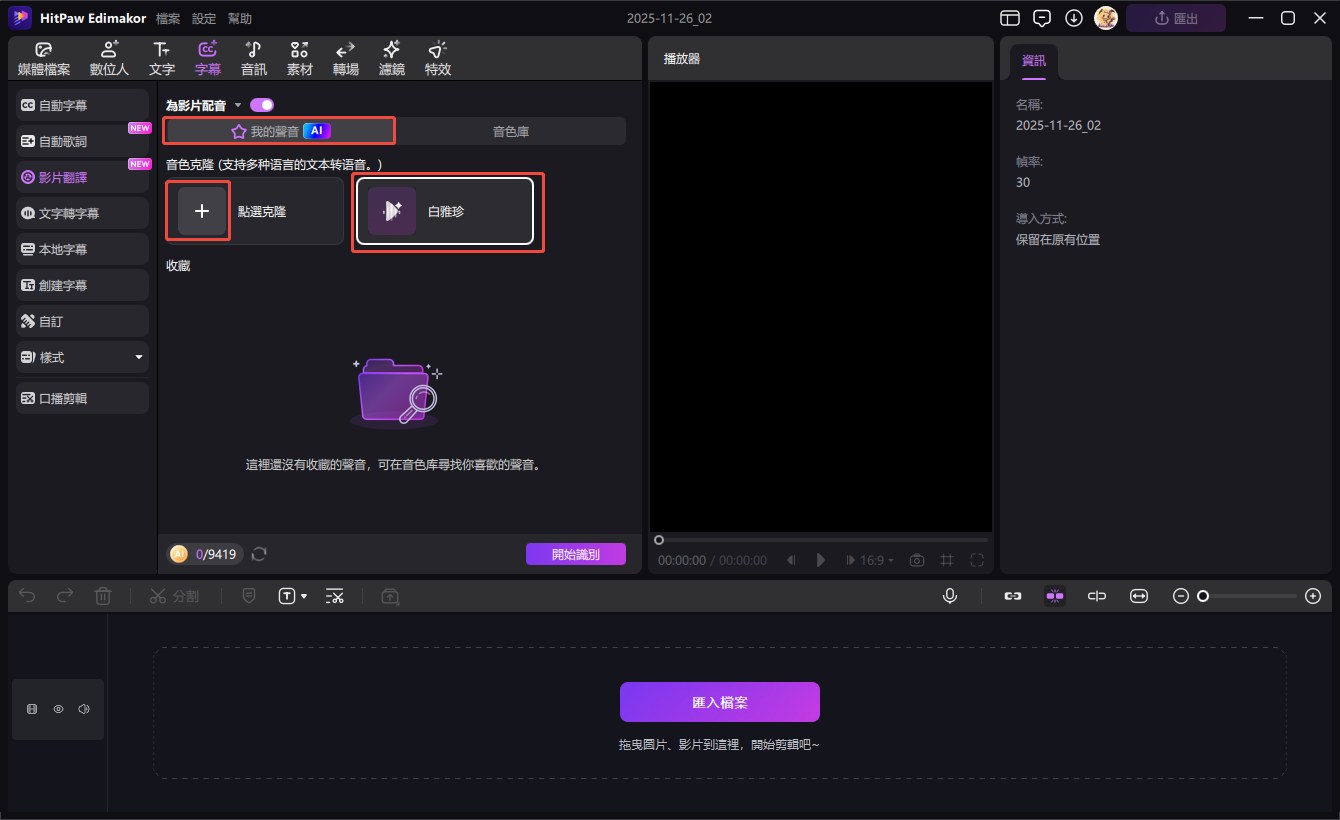Click the 開始識別 button

click(575, 554)
